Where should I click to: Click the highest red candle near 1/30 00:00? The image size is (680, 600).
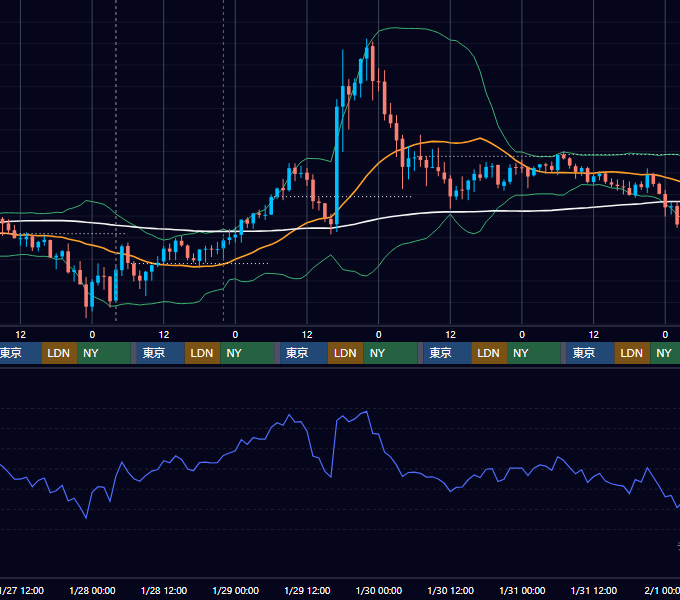pos(373,63)
